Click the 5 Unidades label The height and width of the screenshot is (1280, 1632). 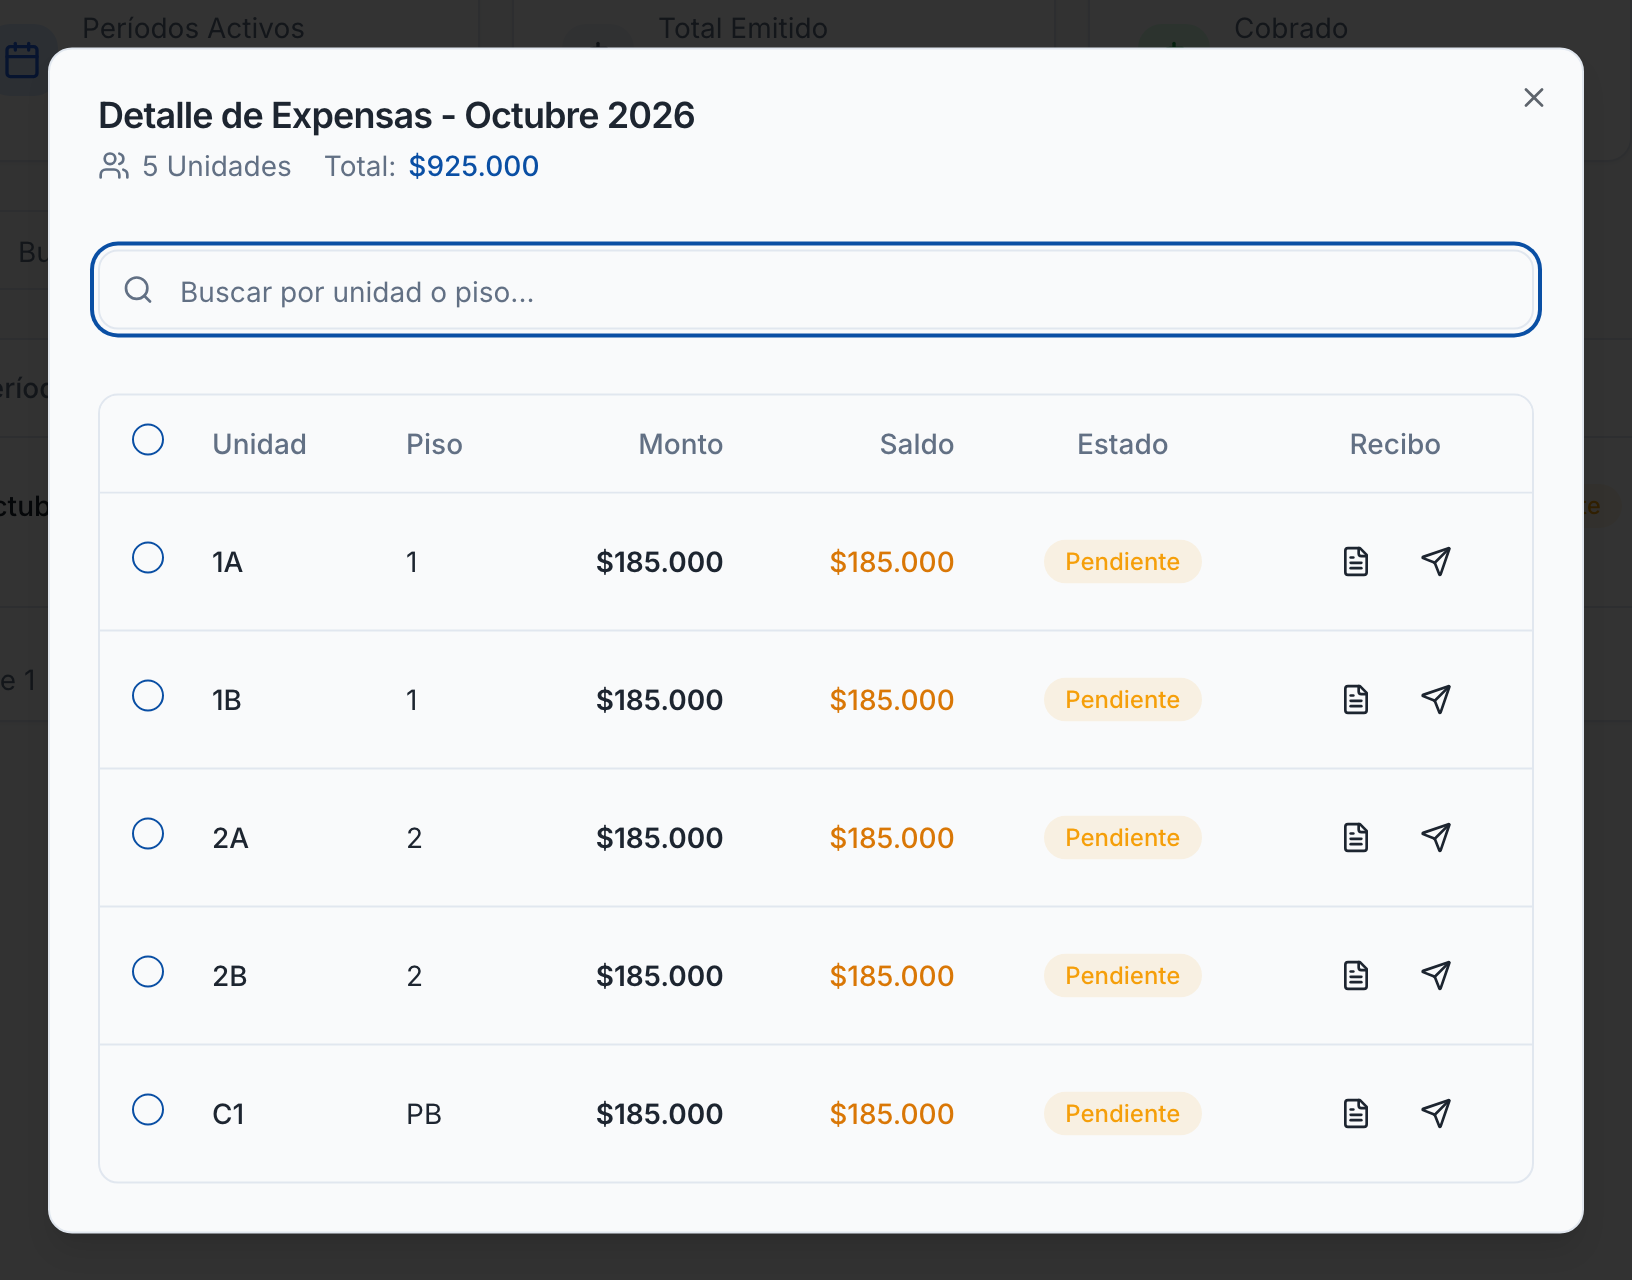[217, 166]
